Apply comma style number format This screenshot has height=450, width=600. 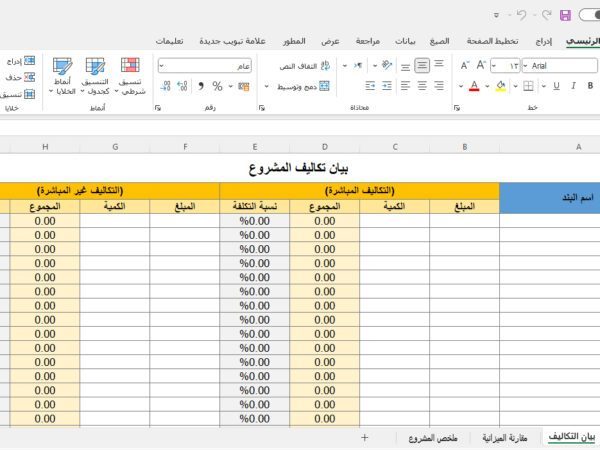(201, 86)
